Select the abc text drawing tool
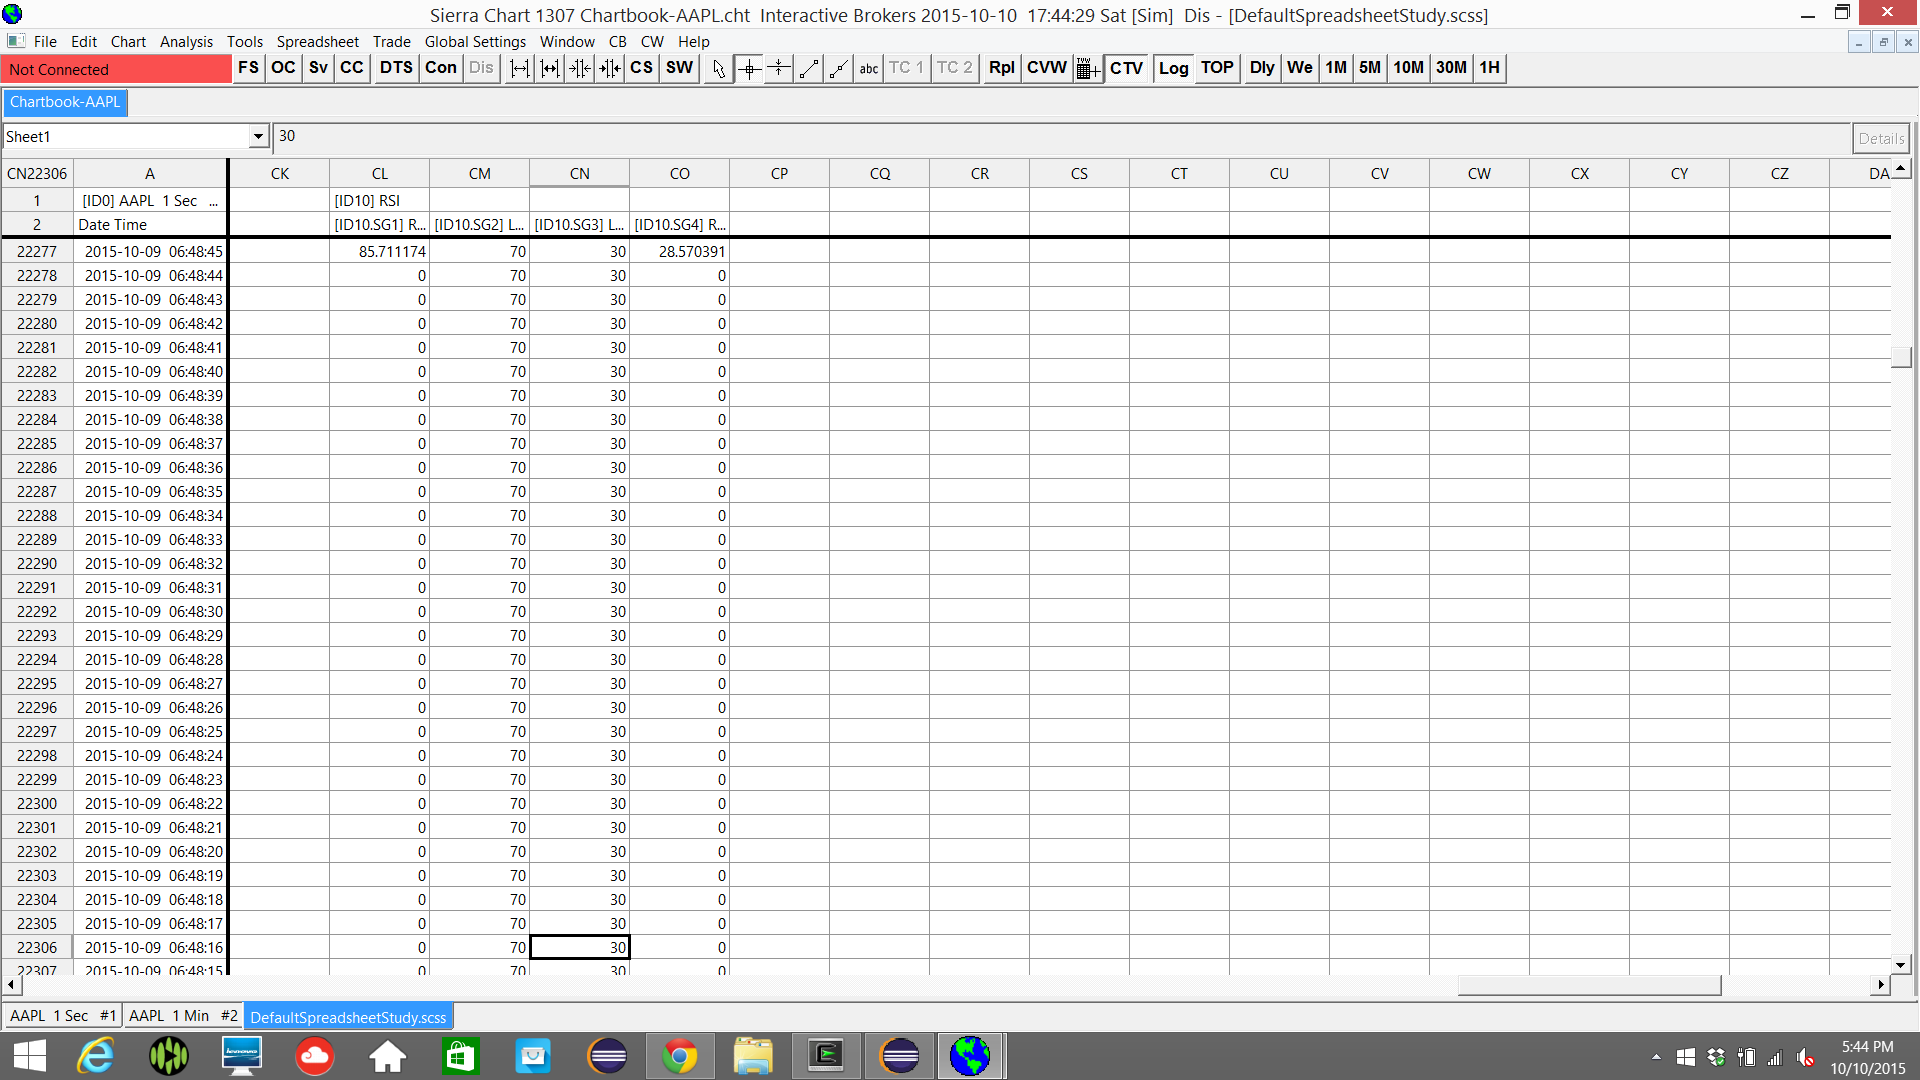Image resolution: width=1920 pixels, height=1080 pixels. 868,68
